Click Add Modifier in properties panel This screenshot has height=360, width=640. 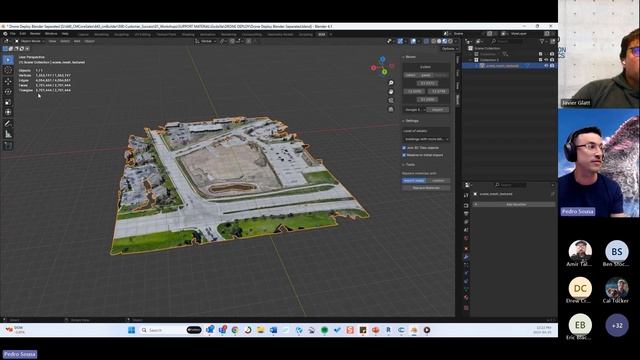(513, 204)
